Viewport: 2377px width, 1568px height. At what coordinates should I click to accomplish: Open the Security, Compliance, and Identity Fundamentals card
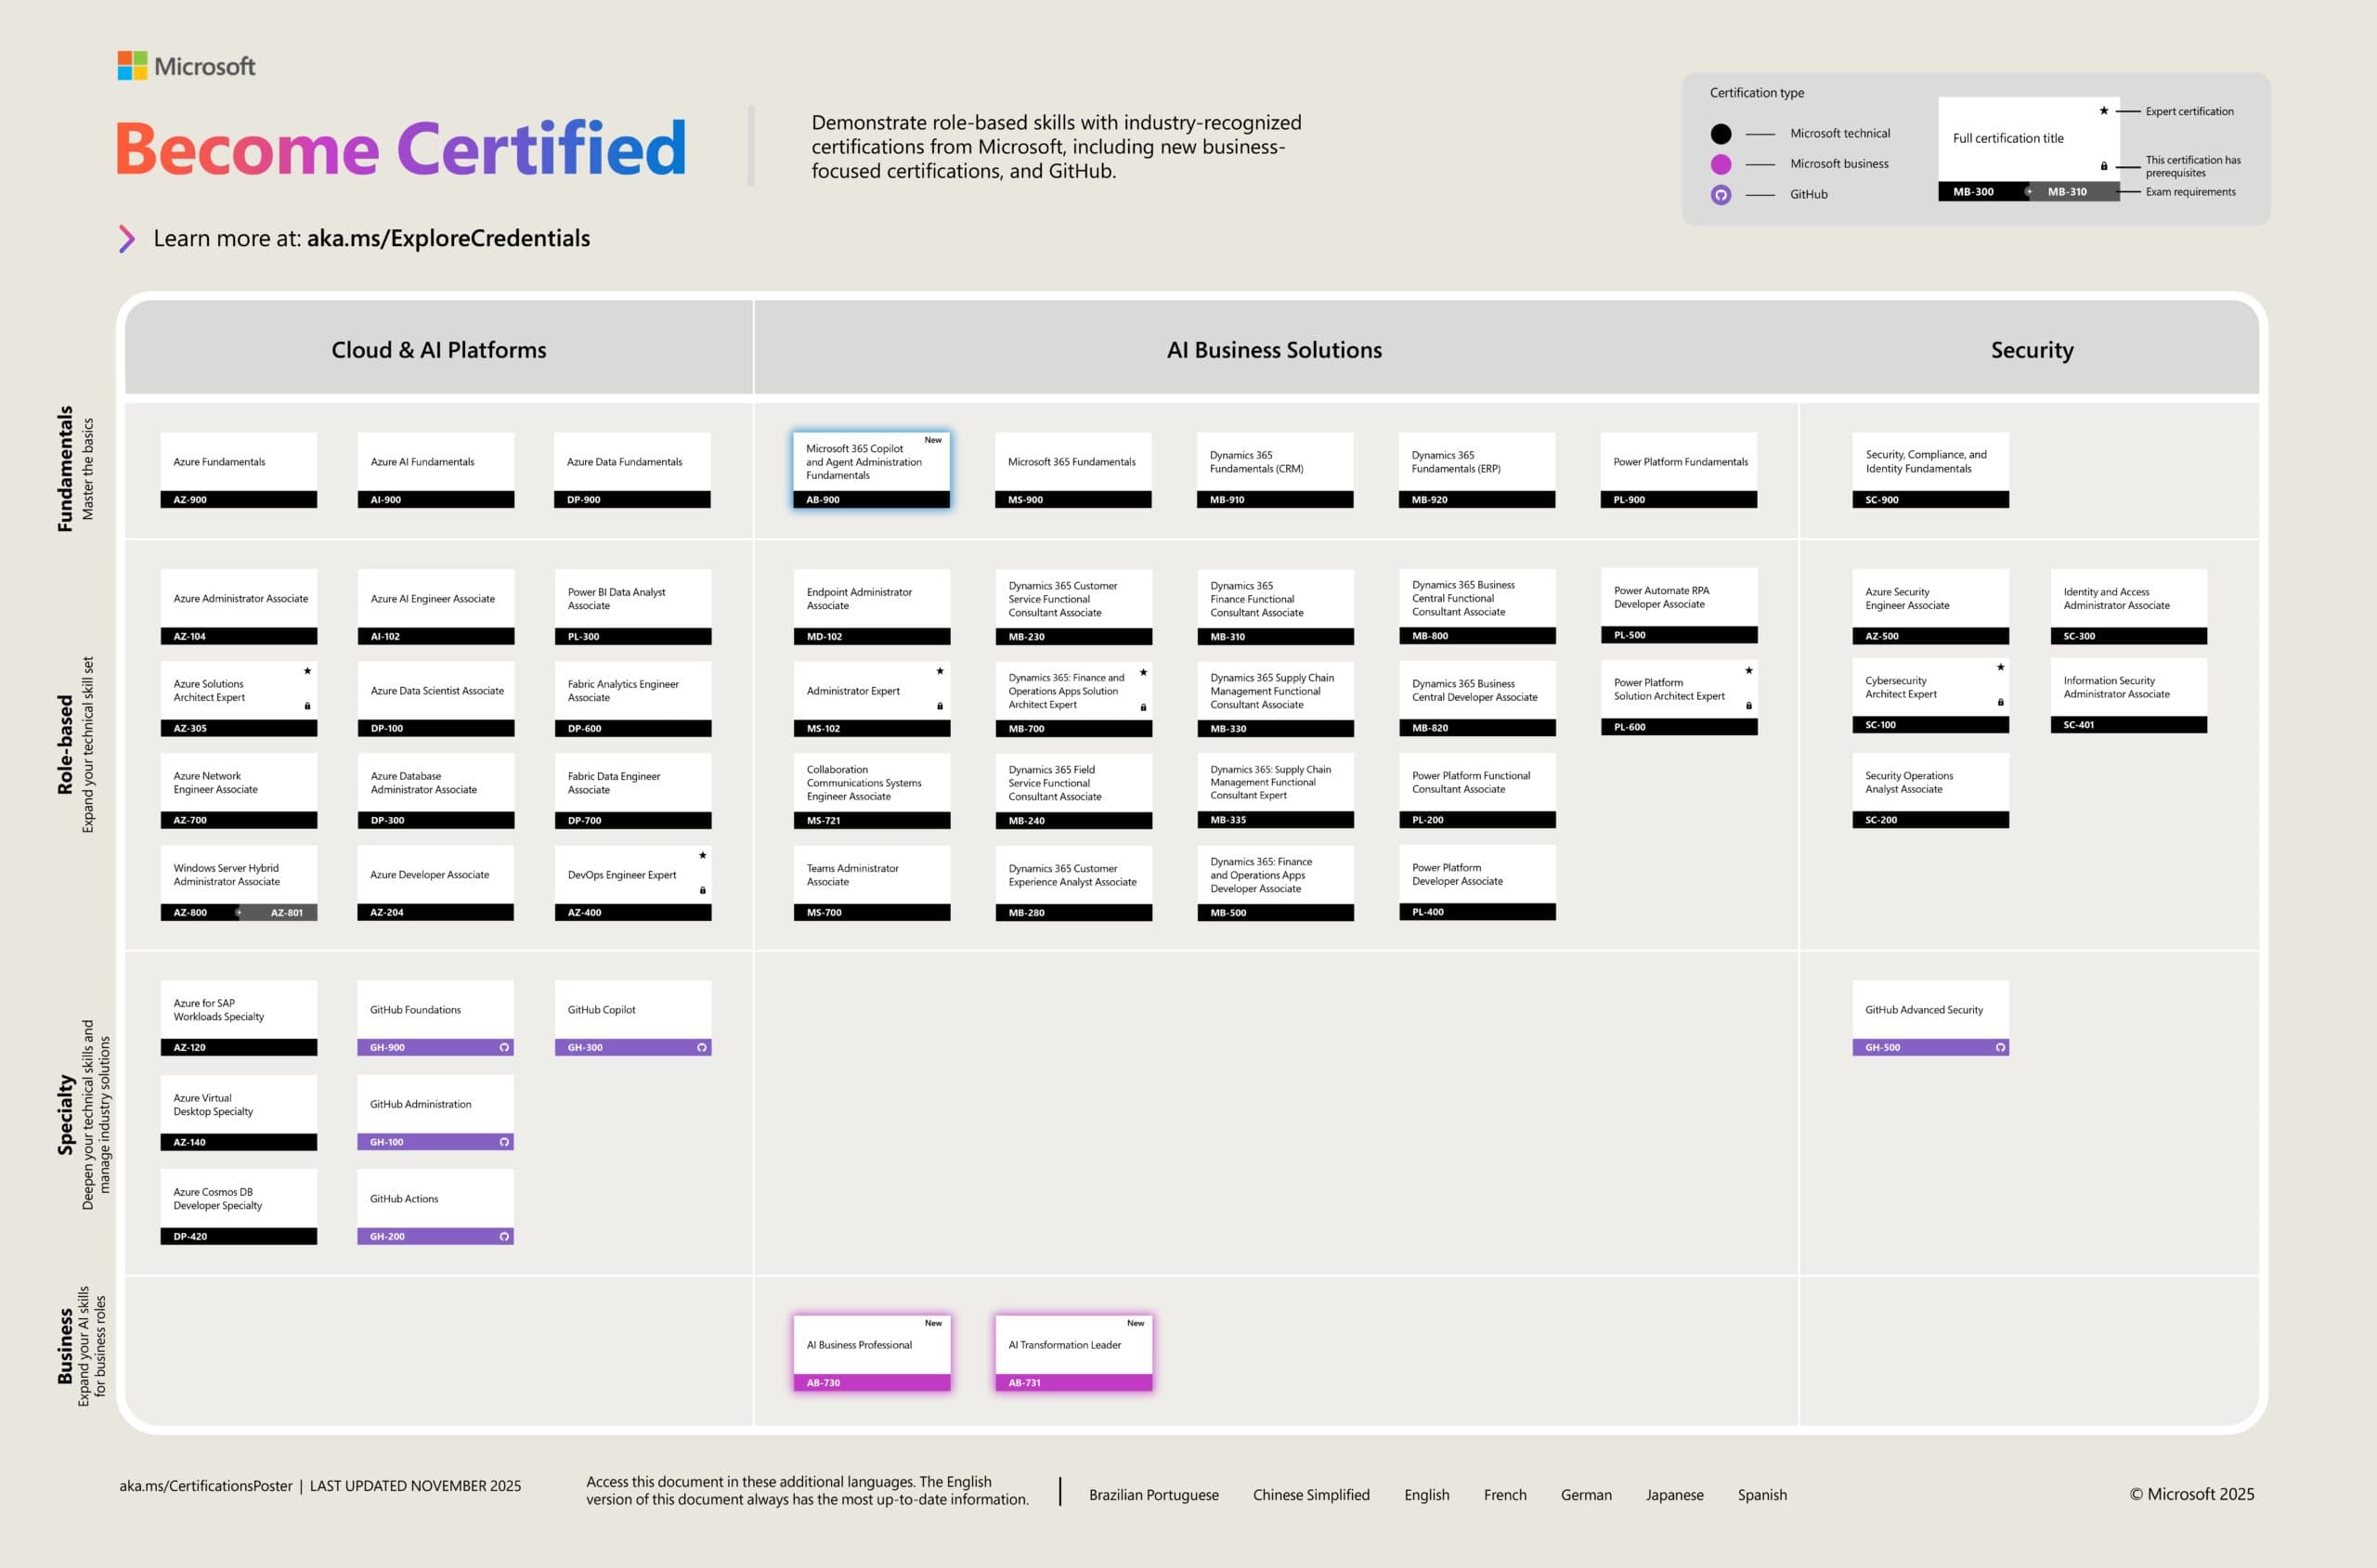pyautogui.click(x=1930, y=470)
